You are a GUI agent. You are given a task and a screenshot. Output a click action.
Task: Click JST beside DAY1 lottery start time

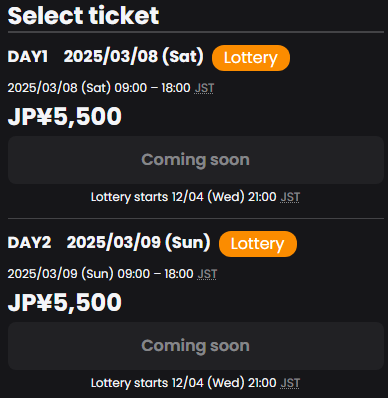290,197
